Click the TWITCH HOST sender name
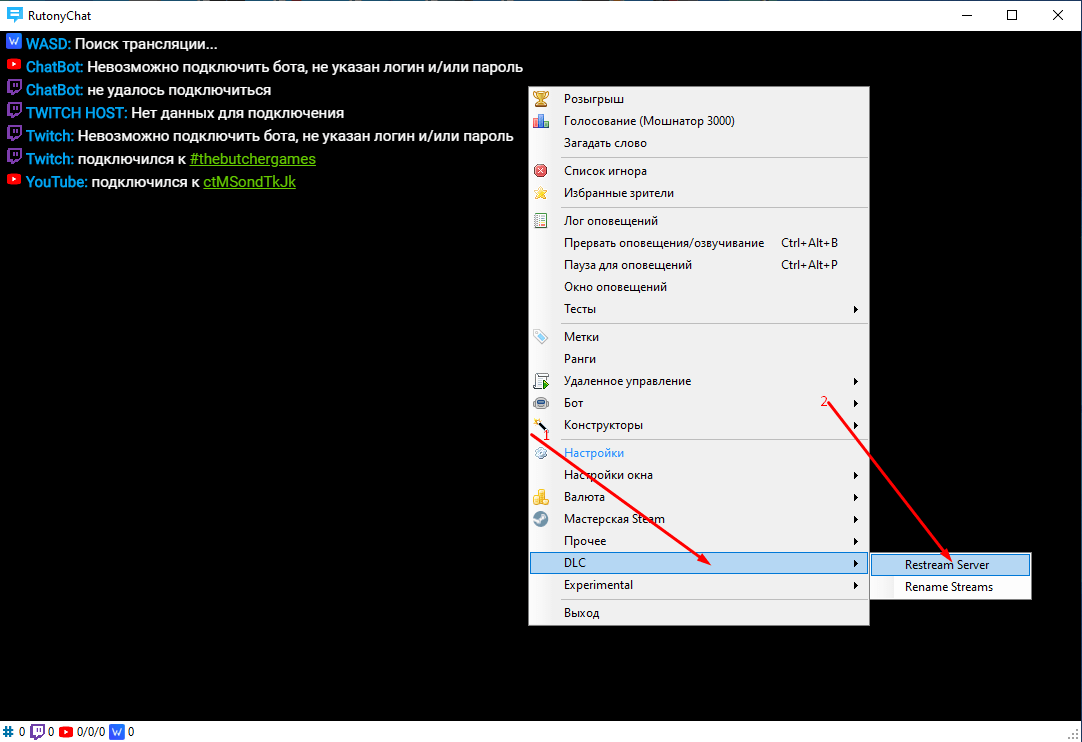This screenshot has width=1082, height=742. point(77,113)
